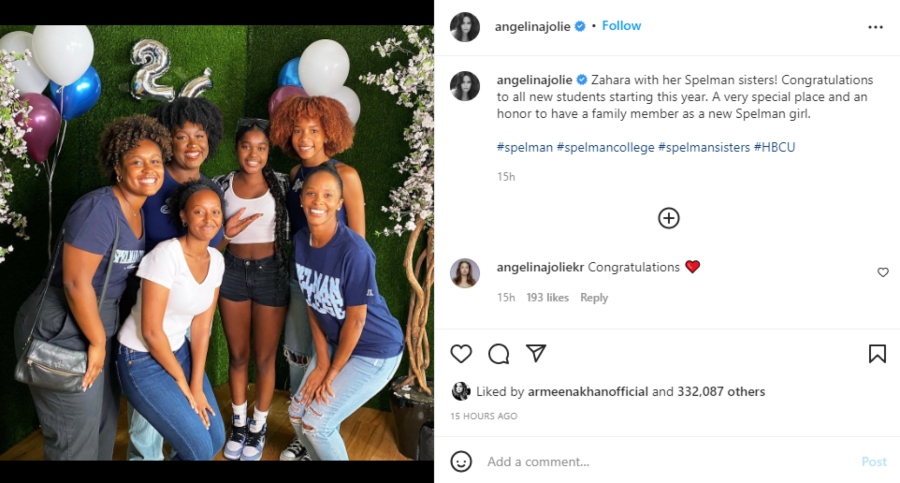
Task: Visit the #HBCU hashtag page
Action: click(774, 147)
